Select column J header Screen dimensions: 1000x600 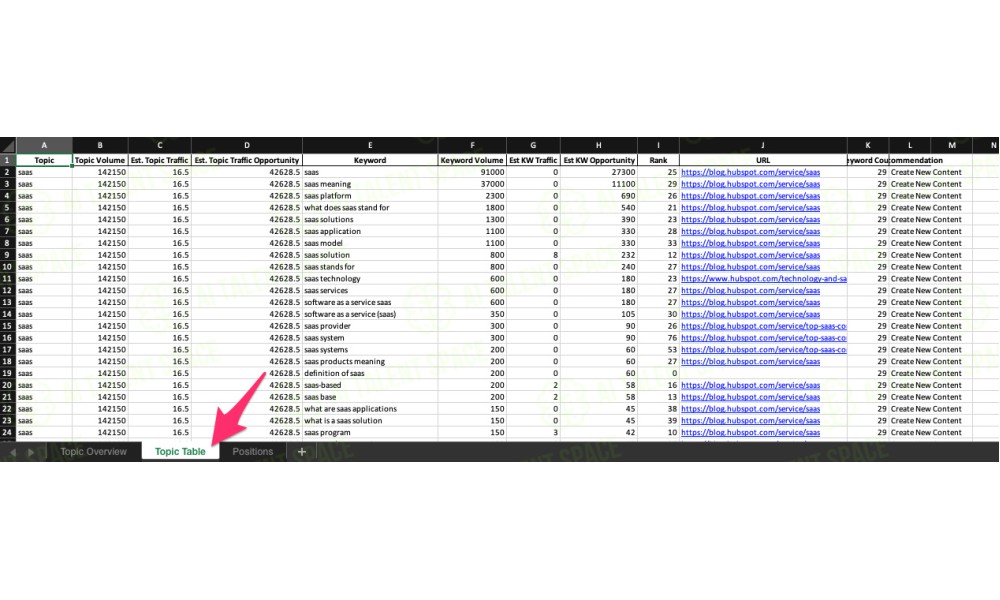pyautogui.click(x=763, y=145)
